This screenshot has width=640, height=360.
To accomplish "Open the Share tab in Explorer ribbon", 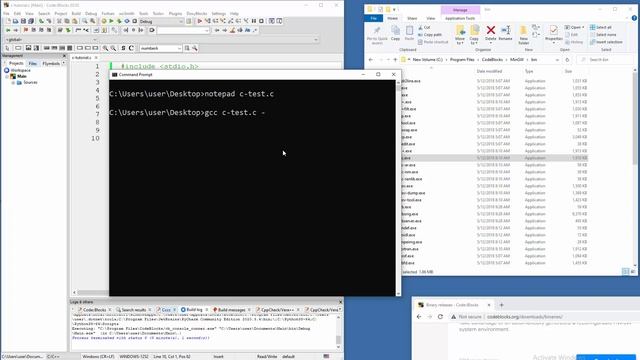I will pos(412,18).
